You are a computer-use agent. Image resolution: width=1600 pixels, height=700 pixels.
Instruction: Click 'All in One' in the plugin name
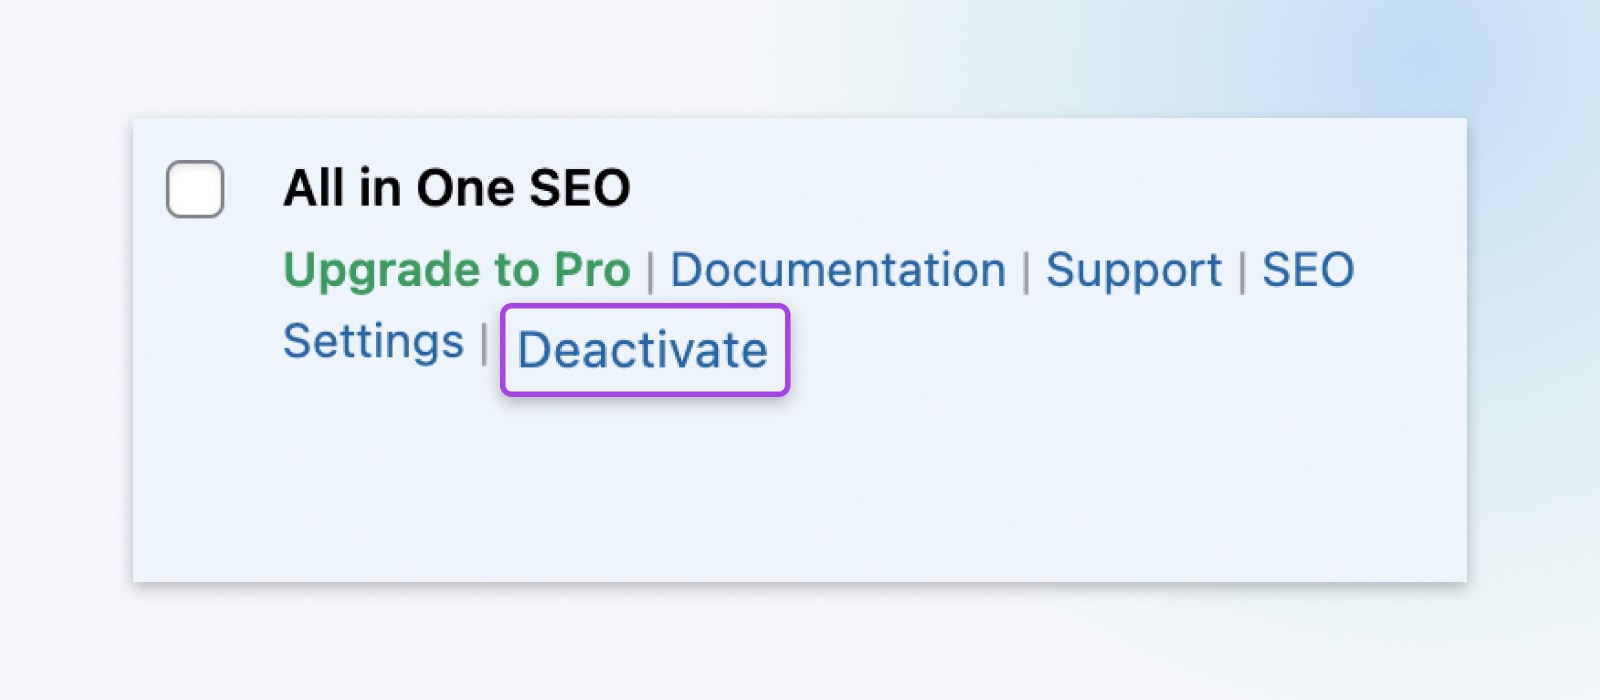click(400, 188)
